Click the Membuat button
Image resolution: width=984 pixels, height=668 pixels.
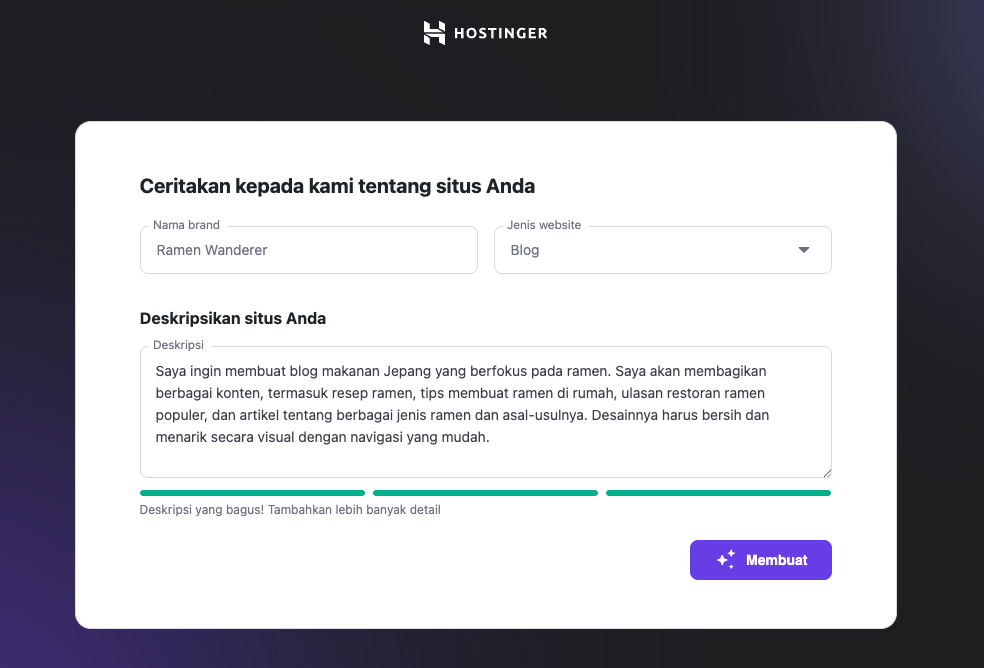point(760,559)
